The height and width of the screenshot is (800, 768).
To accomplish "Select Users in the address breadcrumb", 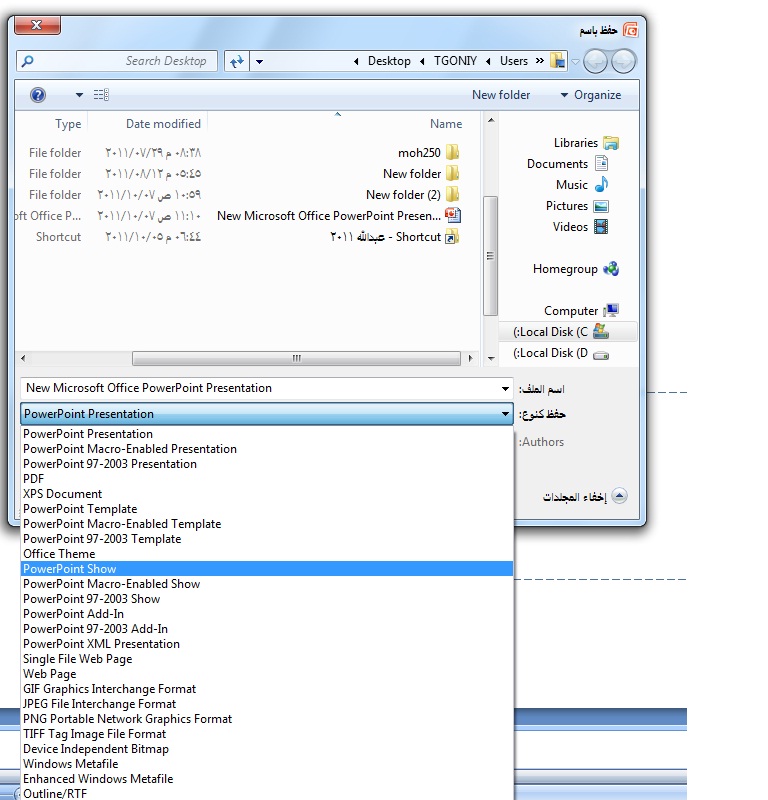I will [x=513, y=61].
